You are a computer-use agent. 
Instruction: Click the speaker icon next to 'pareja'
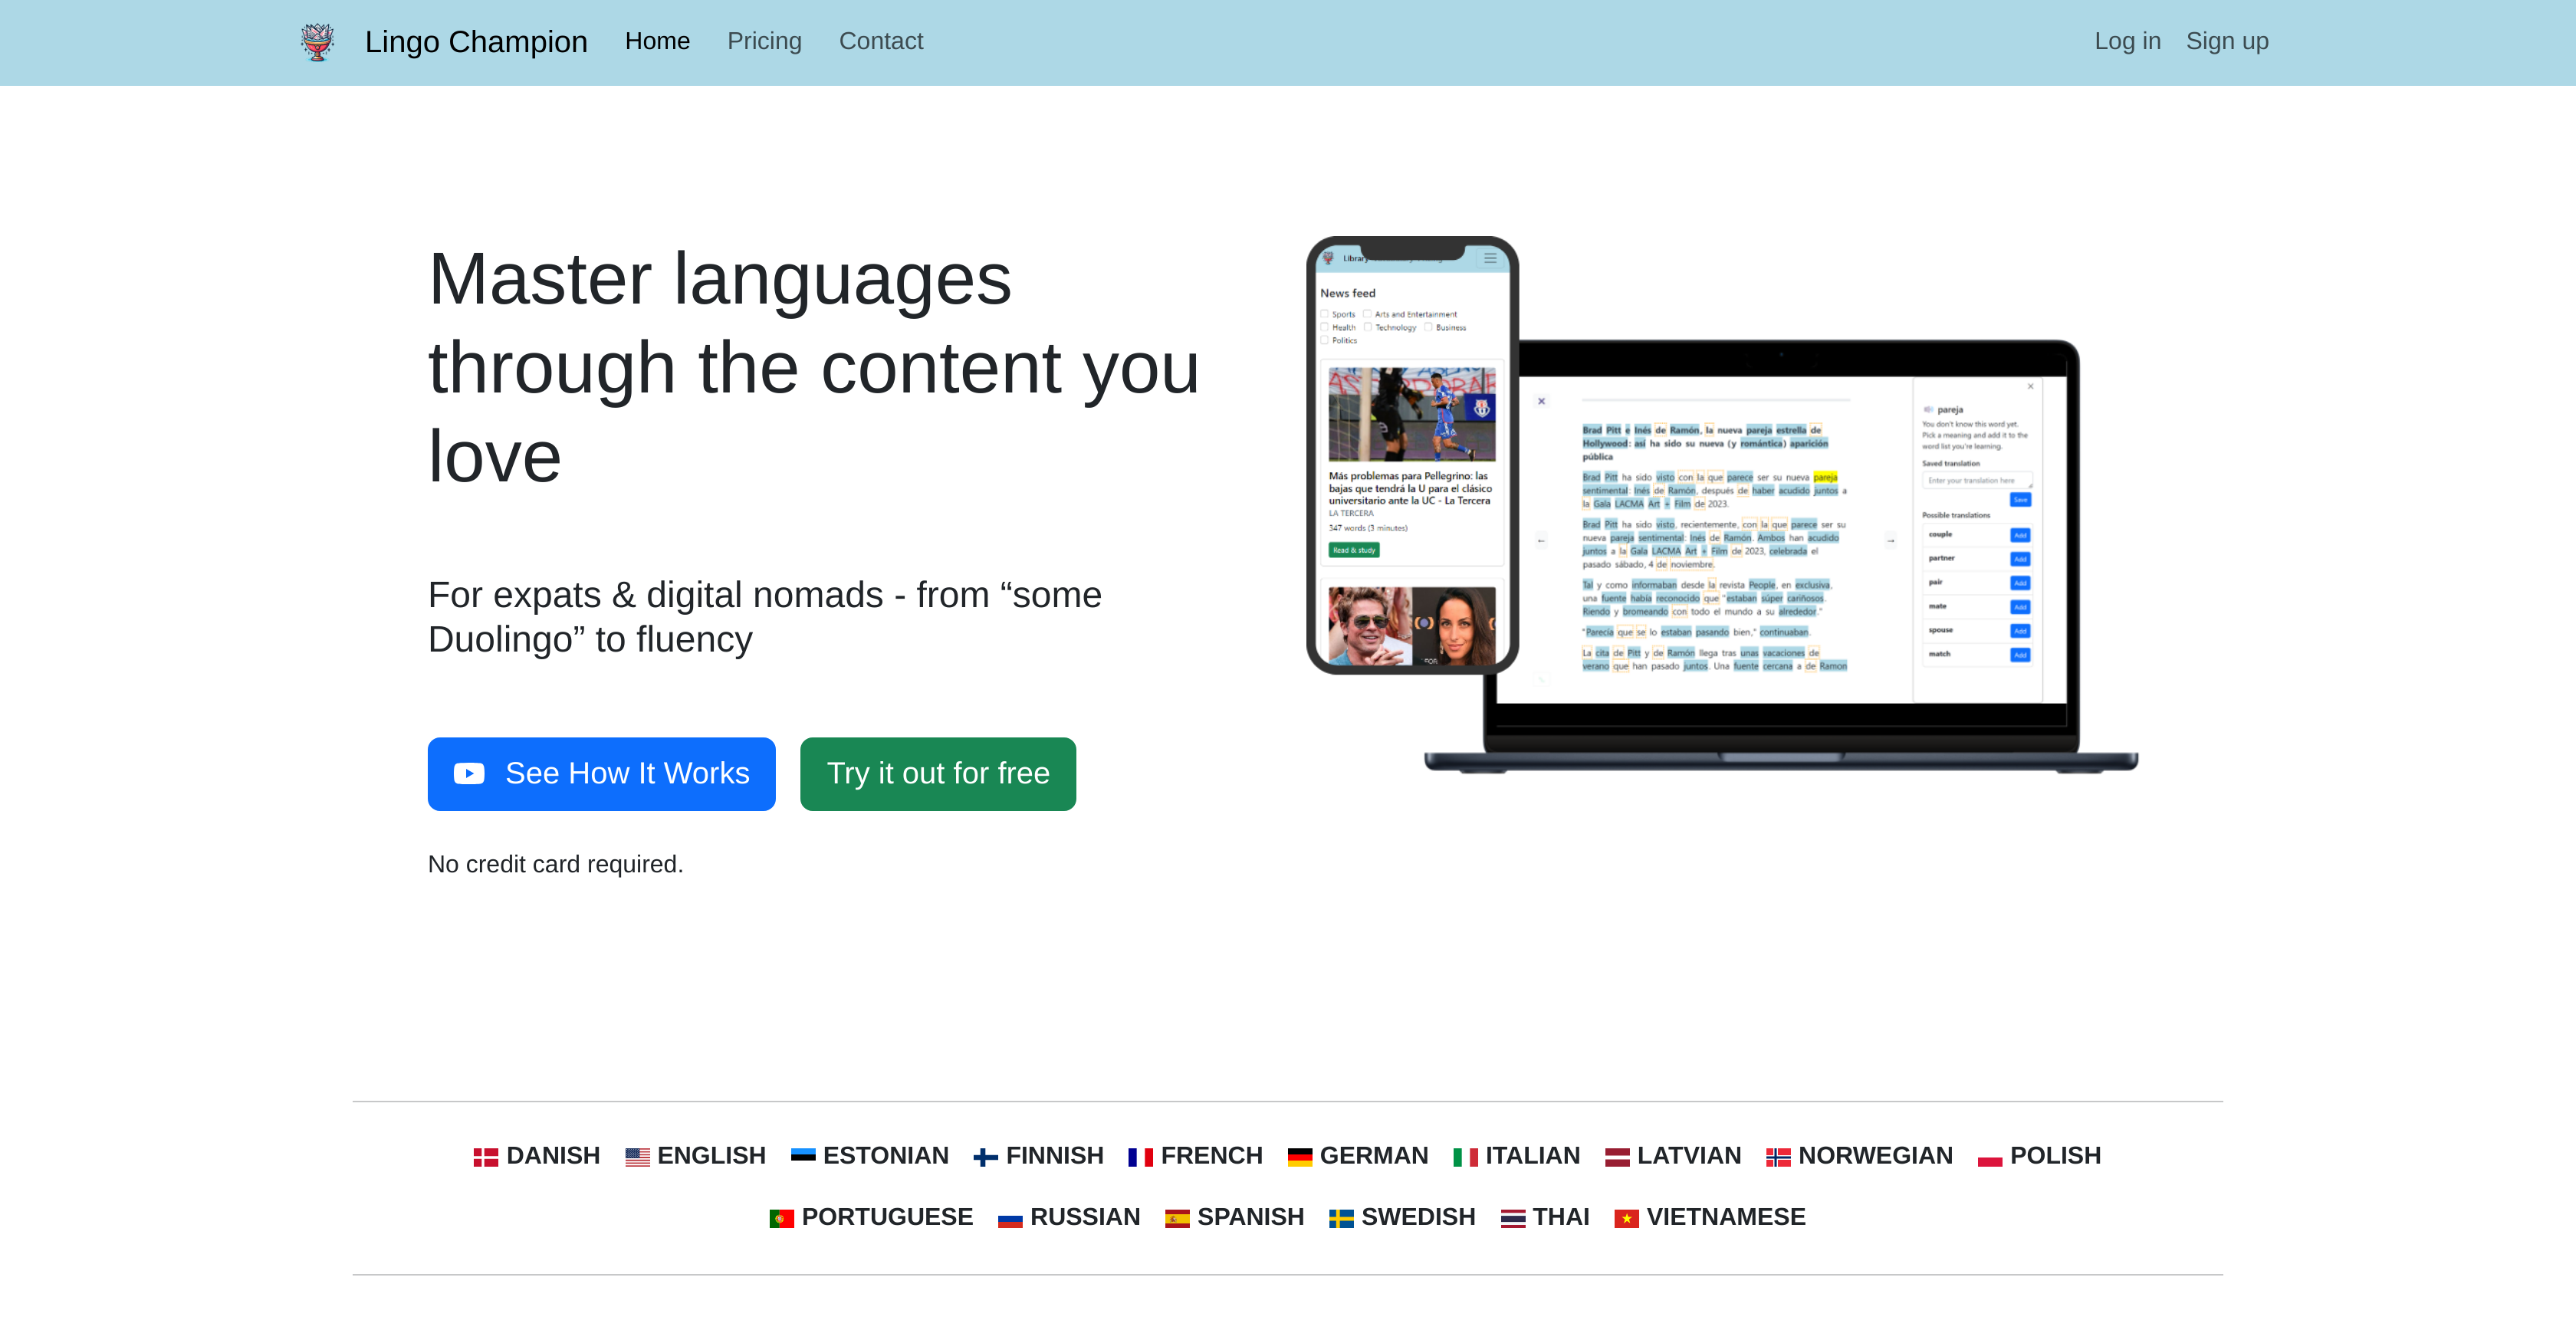tap(1929, 410)
